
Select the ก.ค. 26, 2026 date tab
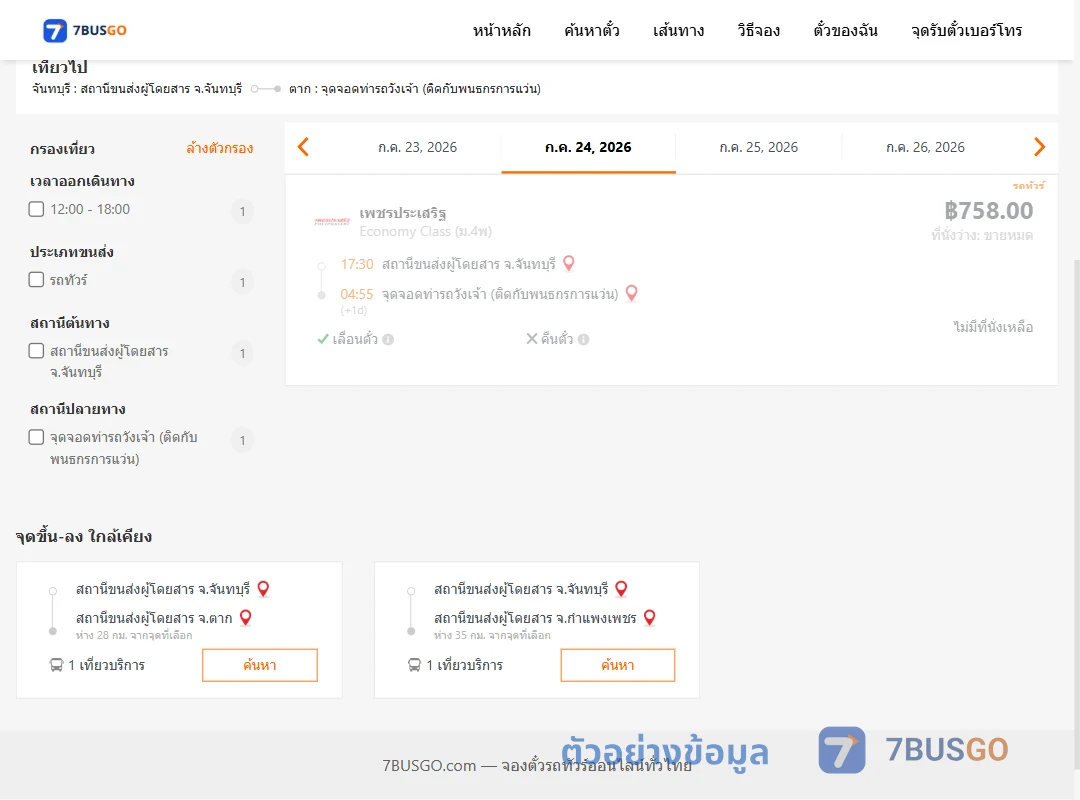coord(925,147)
